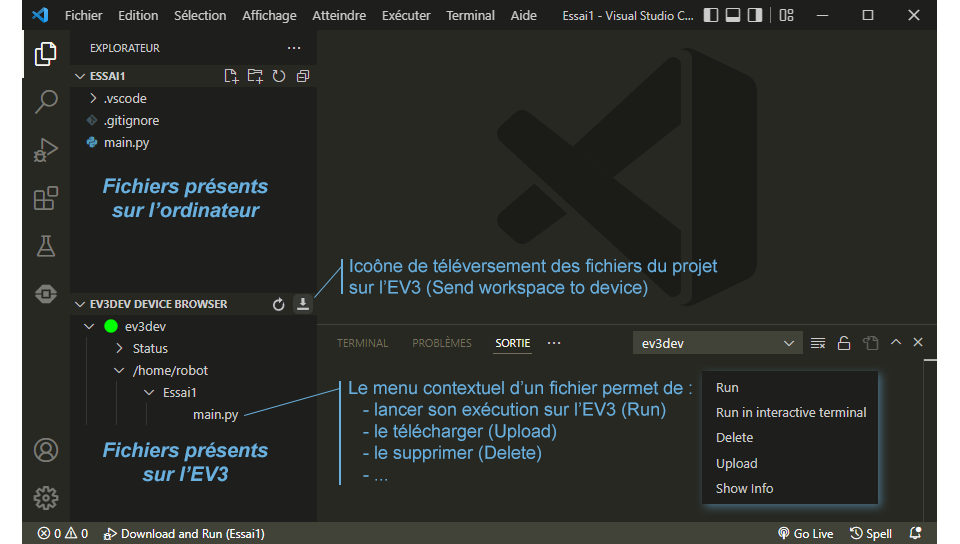Click New Folder icon in ESSAI1 header
The width and height of the screenshot is (960, 544).
255,76
